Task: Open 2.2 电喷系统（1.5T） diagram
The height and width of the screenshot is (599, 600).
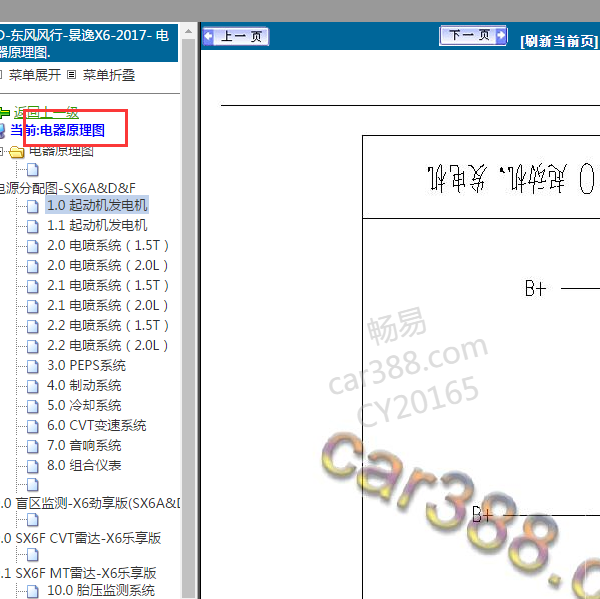Action: click(108, 325)
